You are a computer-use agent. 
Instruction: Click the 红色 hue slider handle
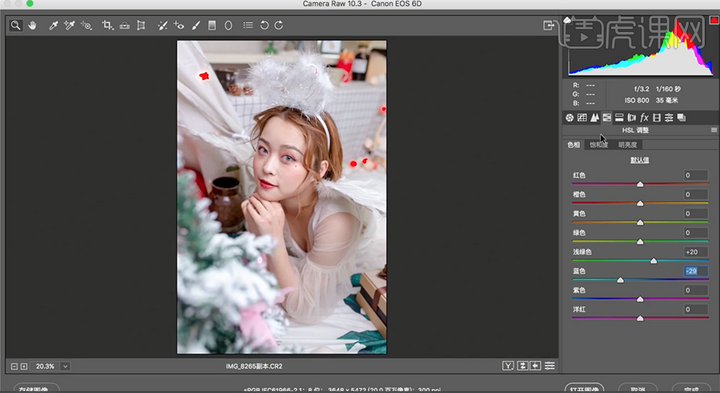coord(640,184)
